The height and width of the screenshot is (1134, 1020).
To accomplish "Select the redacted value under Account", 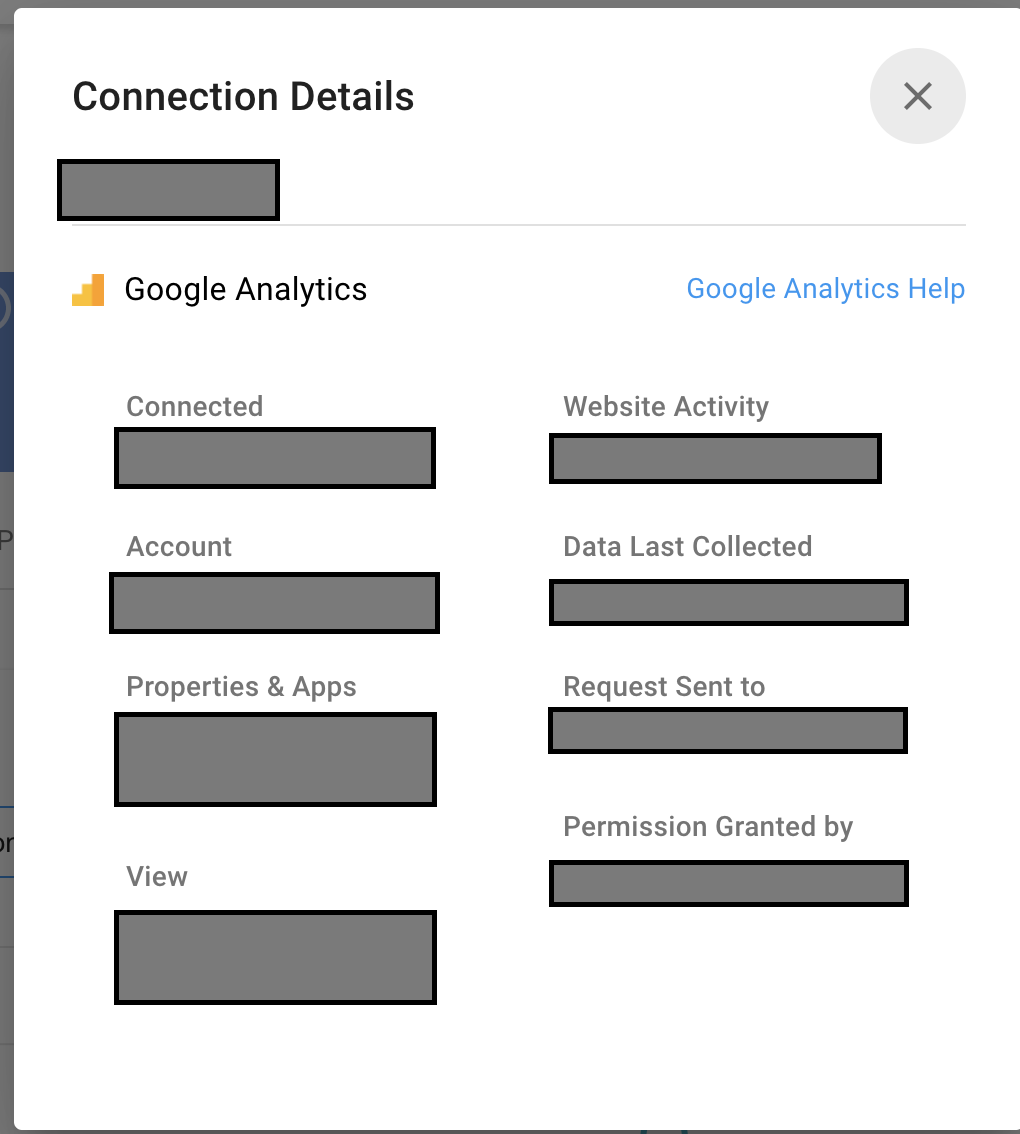I will pos(274,603).
